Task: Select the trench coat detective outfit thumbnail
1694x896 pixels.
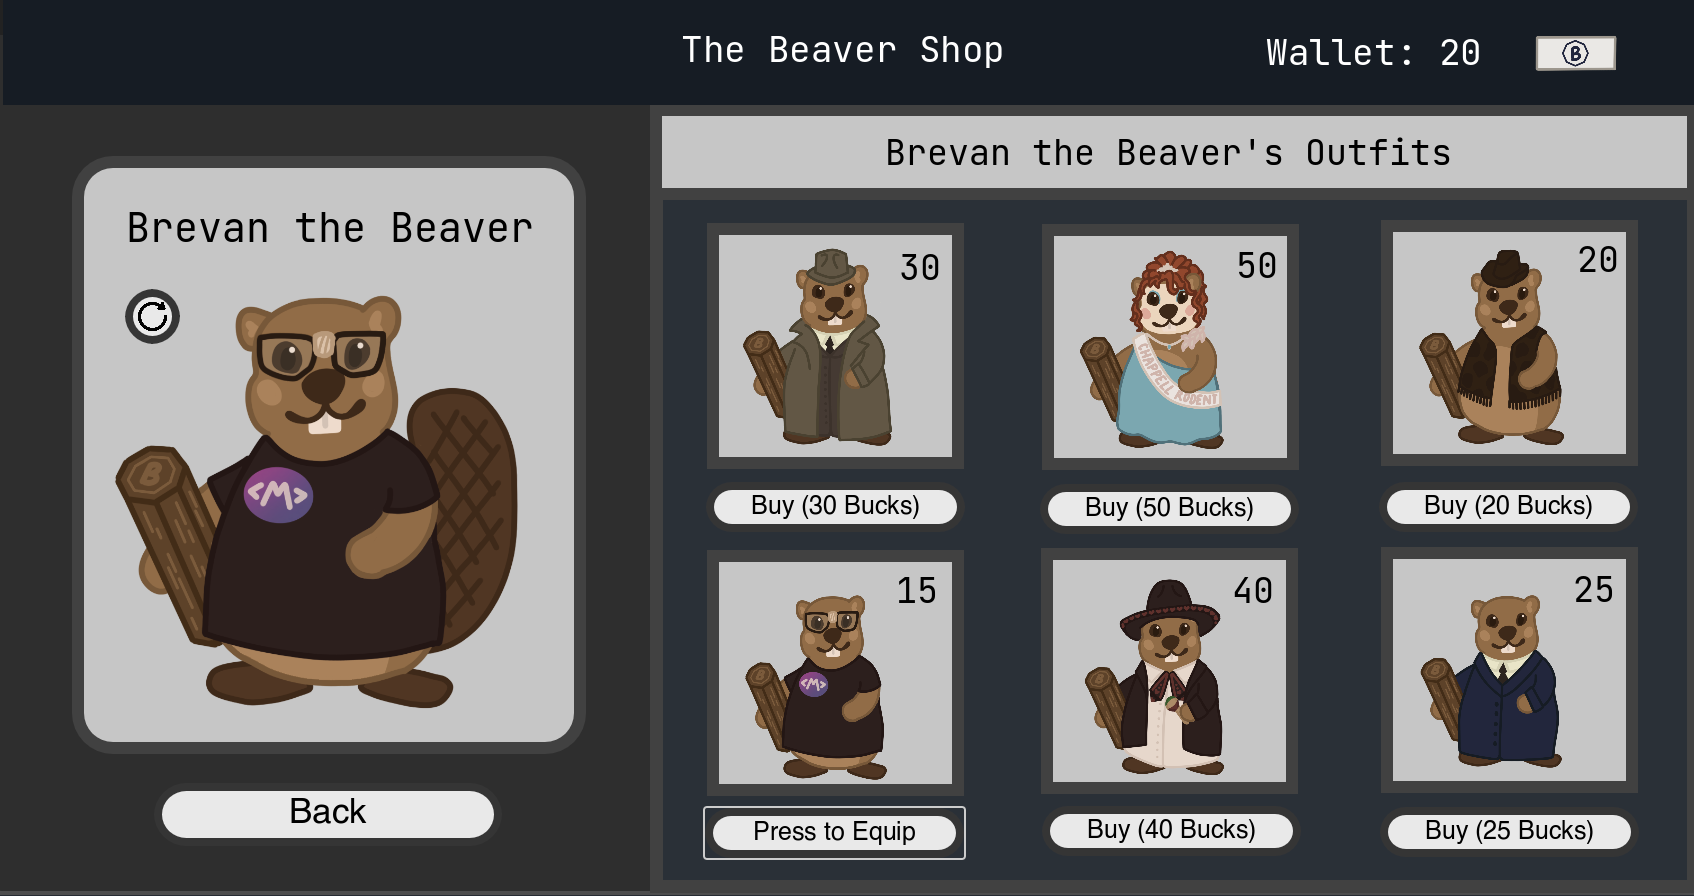Action: [835, 346]
